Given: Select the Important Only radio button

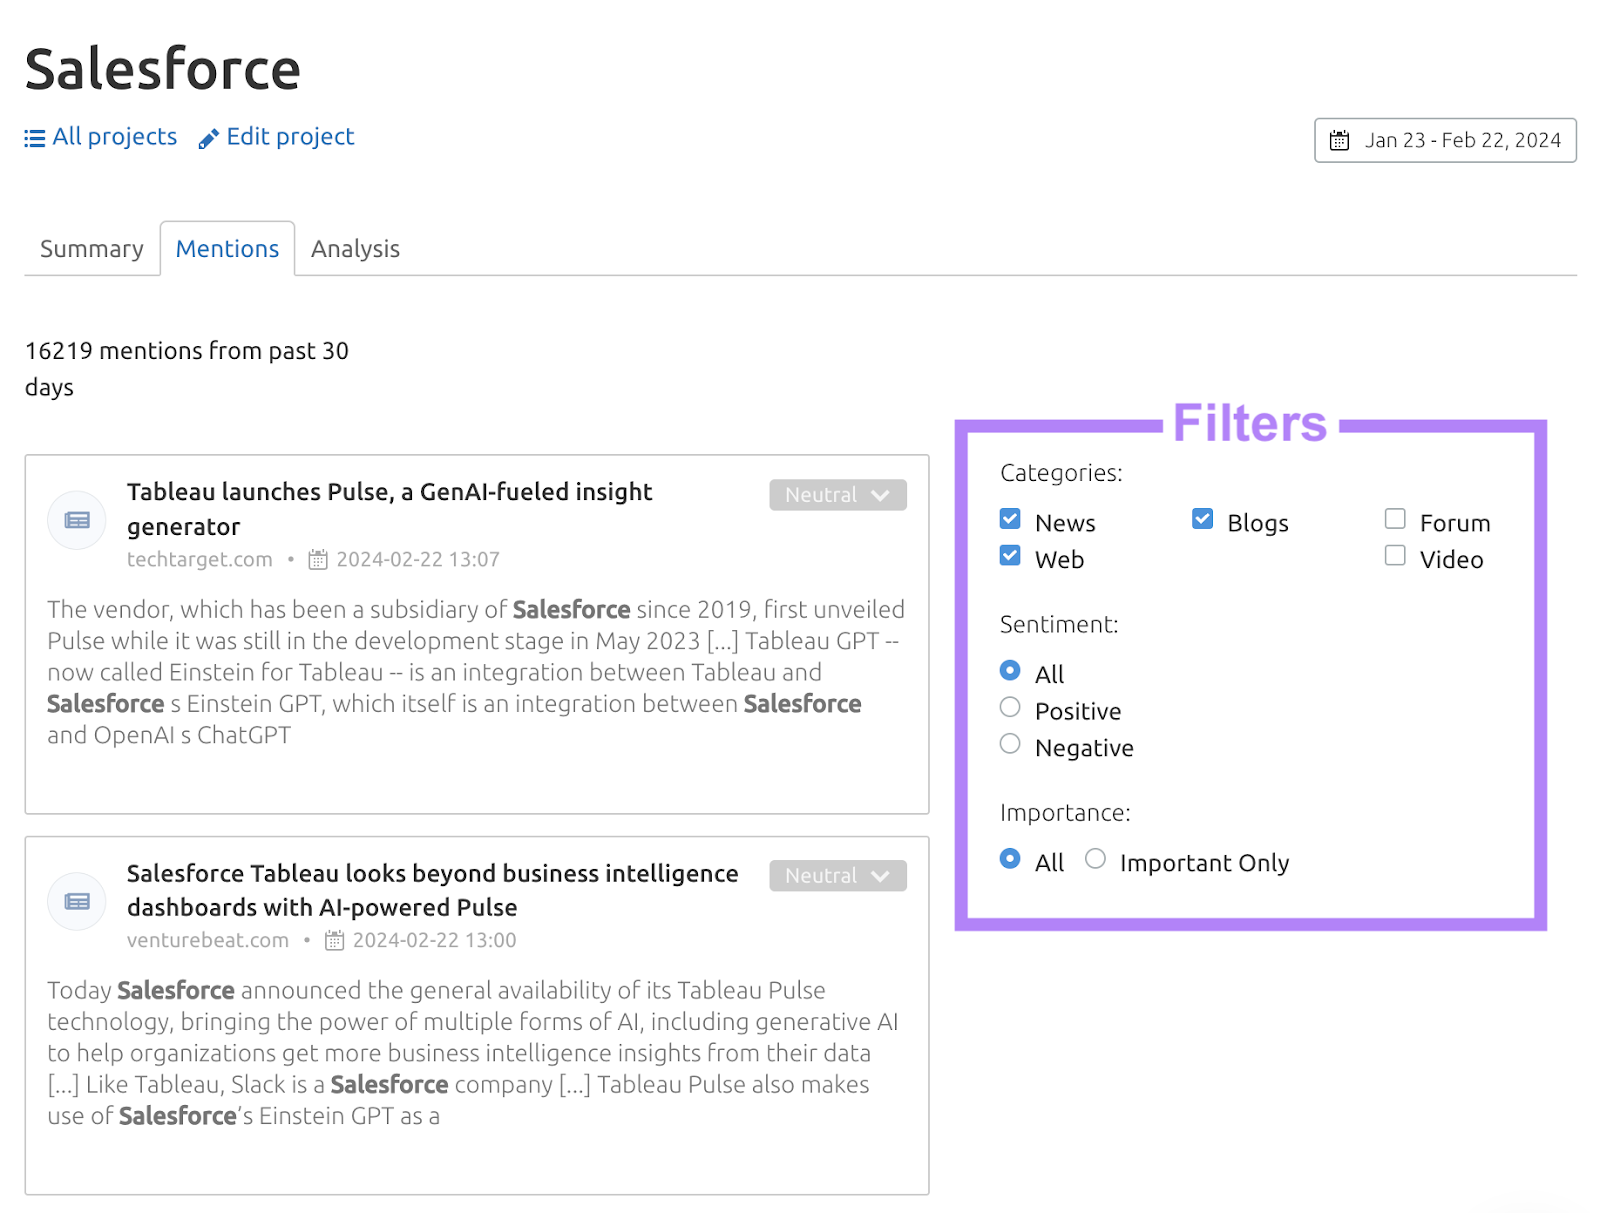Looking at the screenshot, I should click(x=1096, y=859).
